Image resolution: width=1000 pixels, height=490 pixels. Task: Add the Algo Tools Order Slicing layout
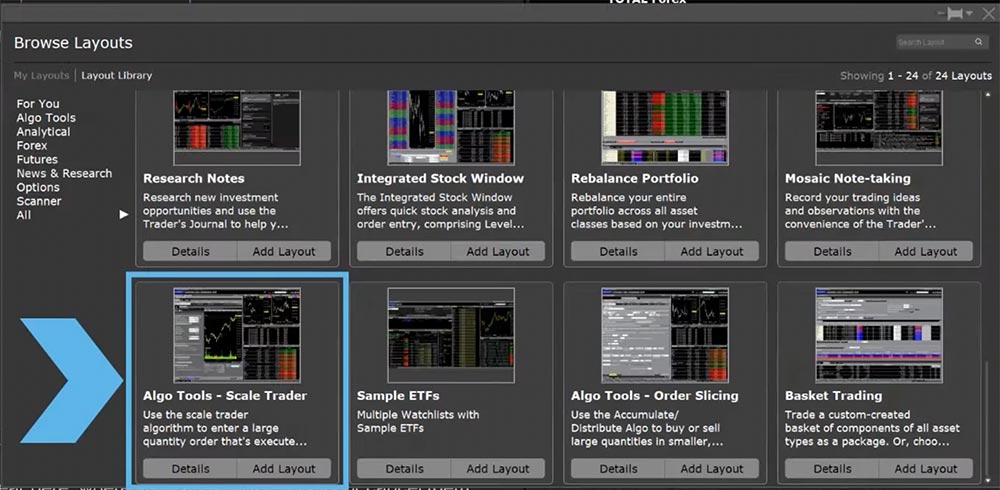click(x=712, y=468)
